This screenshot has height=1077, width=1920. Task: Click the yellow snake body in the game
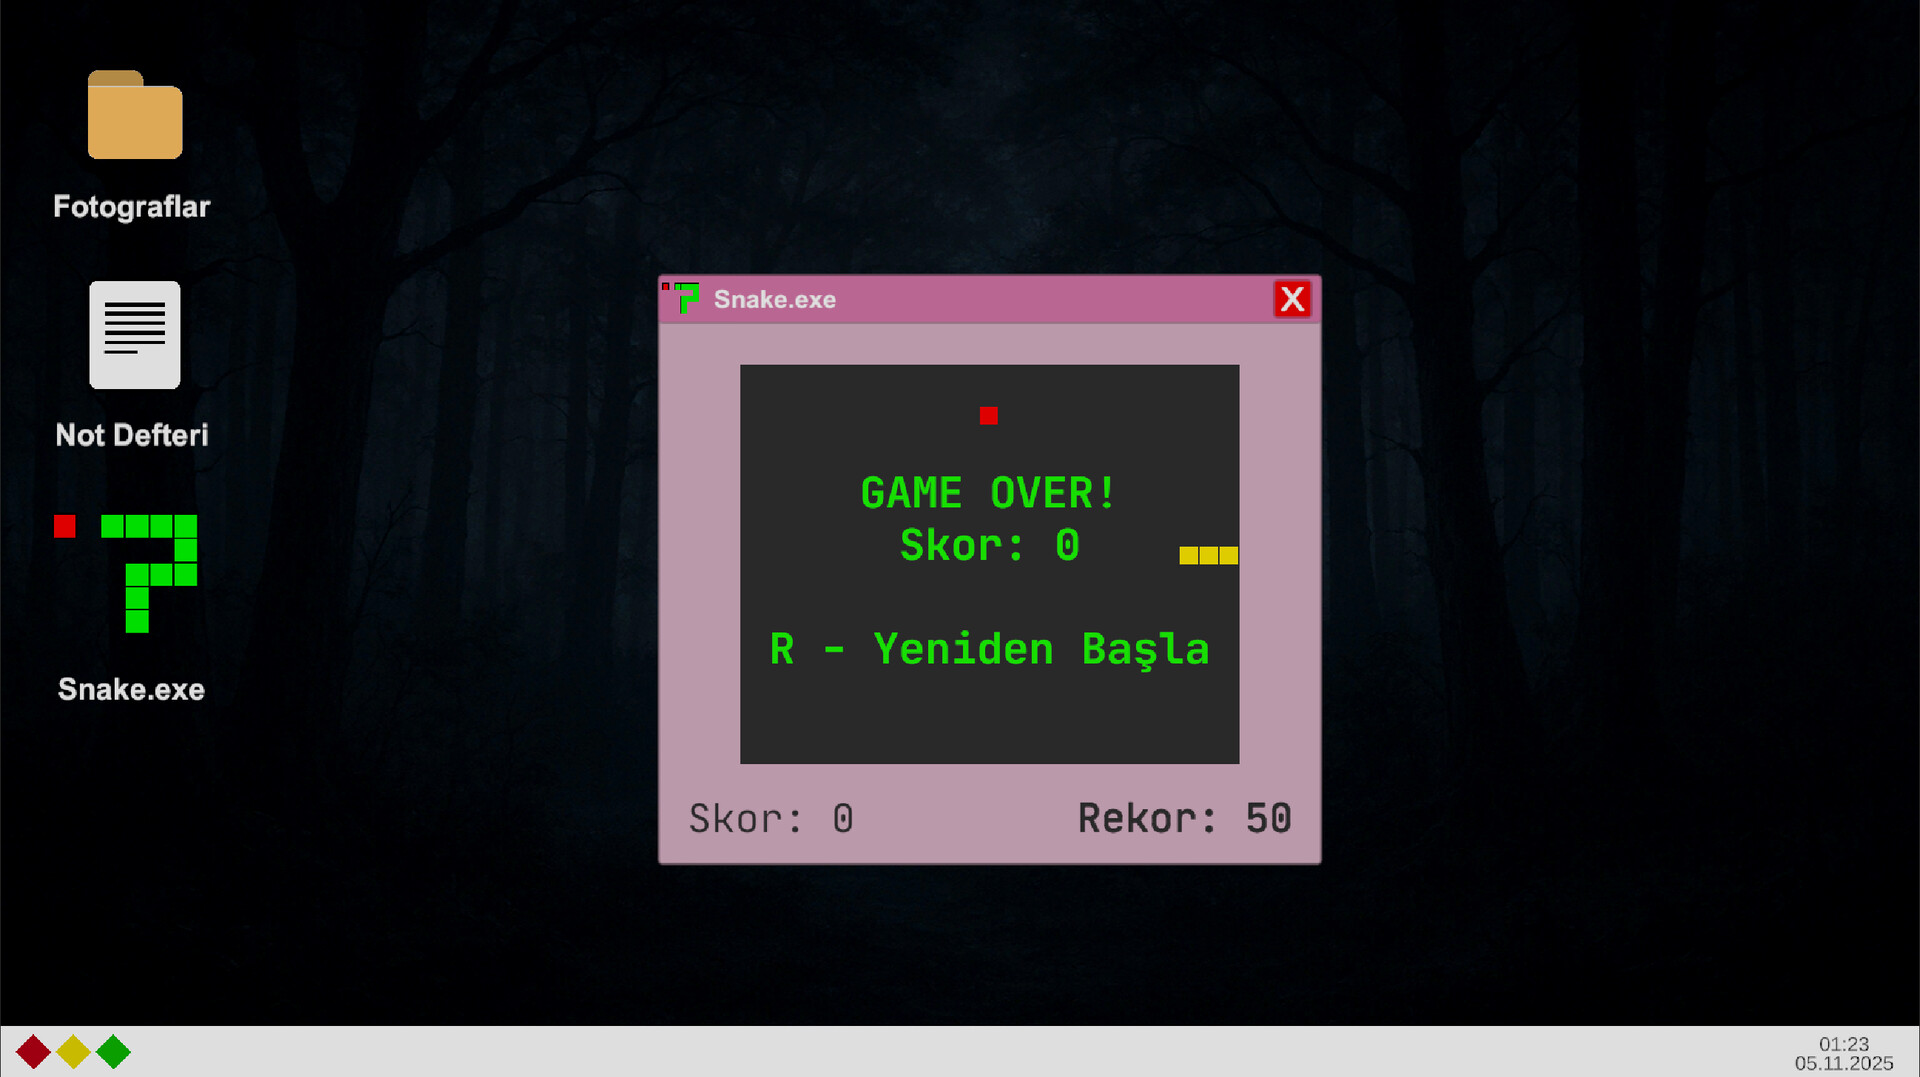click(1208, 555)
